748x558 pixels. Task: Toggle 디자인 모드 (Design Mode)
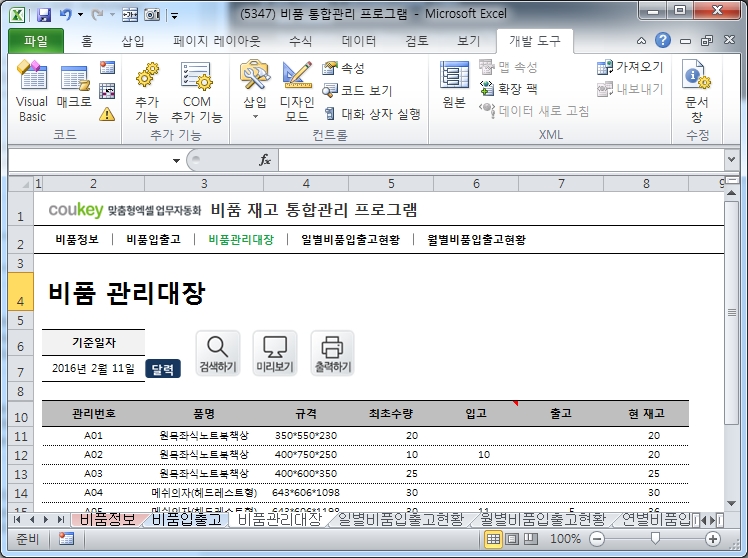(297, 91)
